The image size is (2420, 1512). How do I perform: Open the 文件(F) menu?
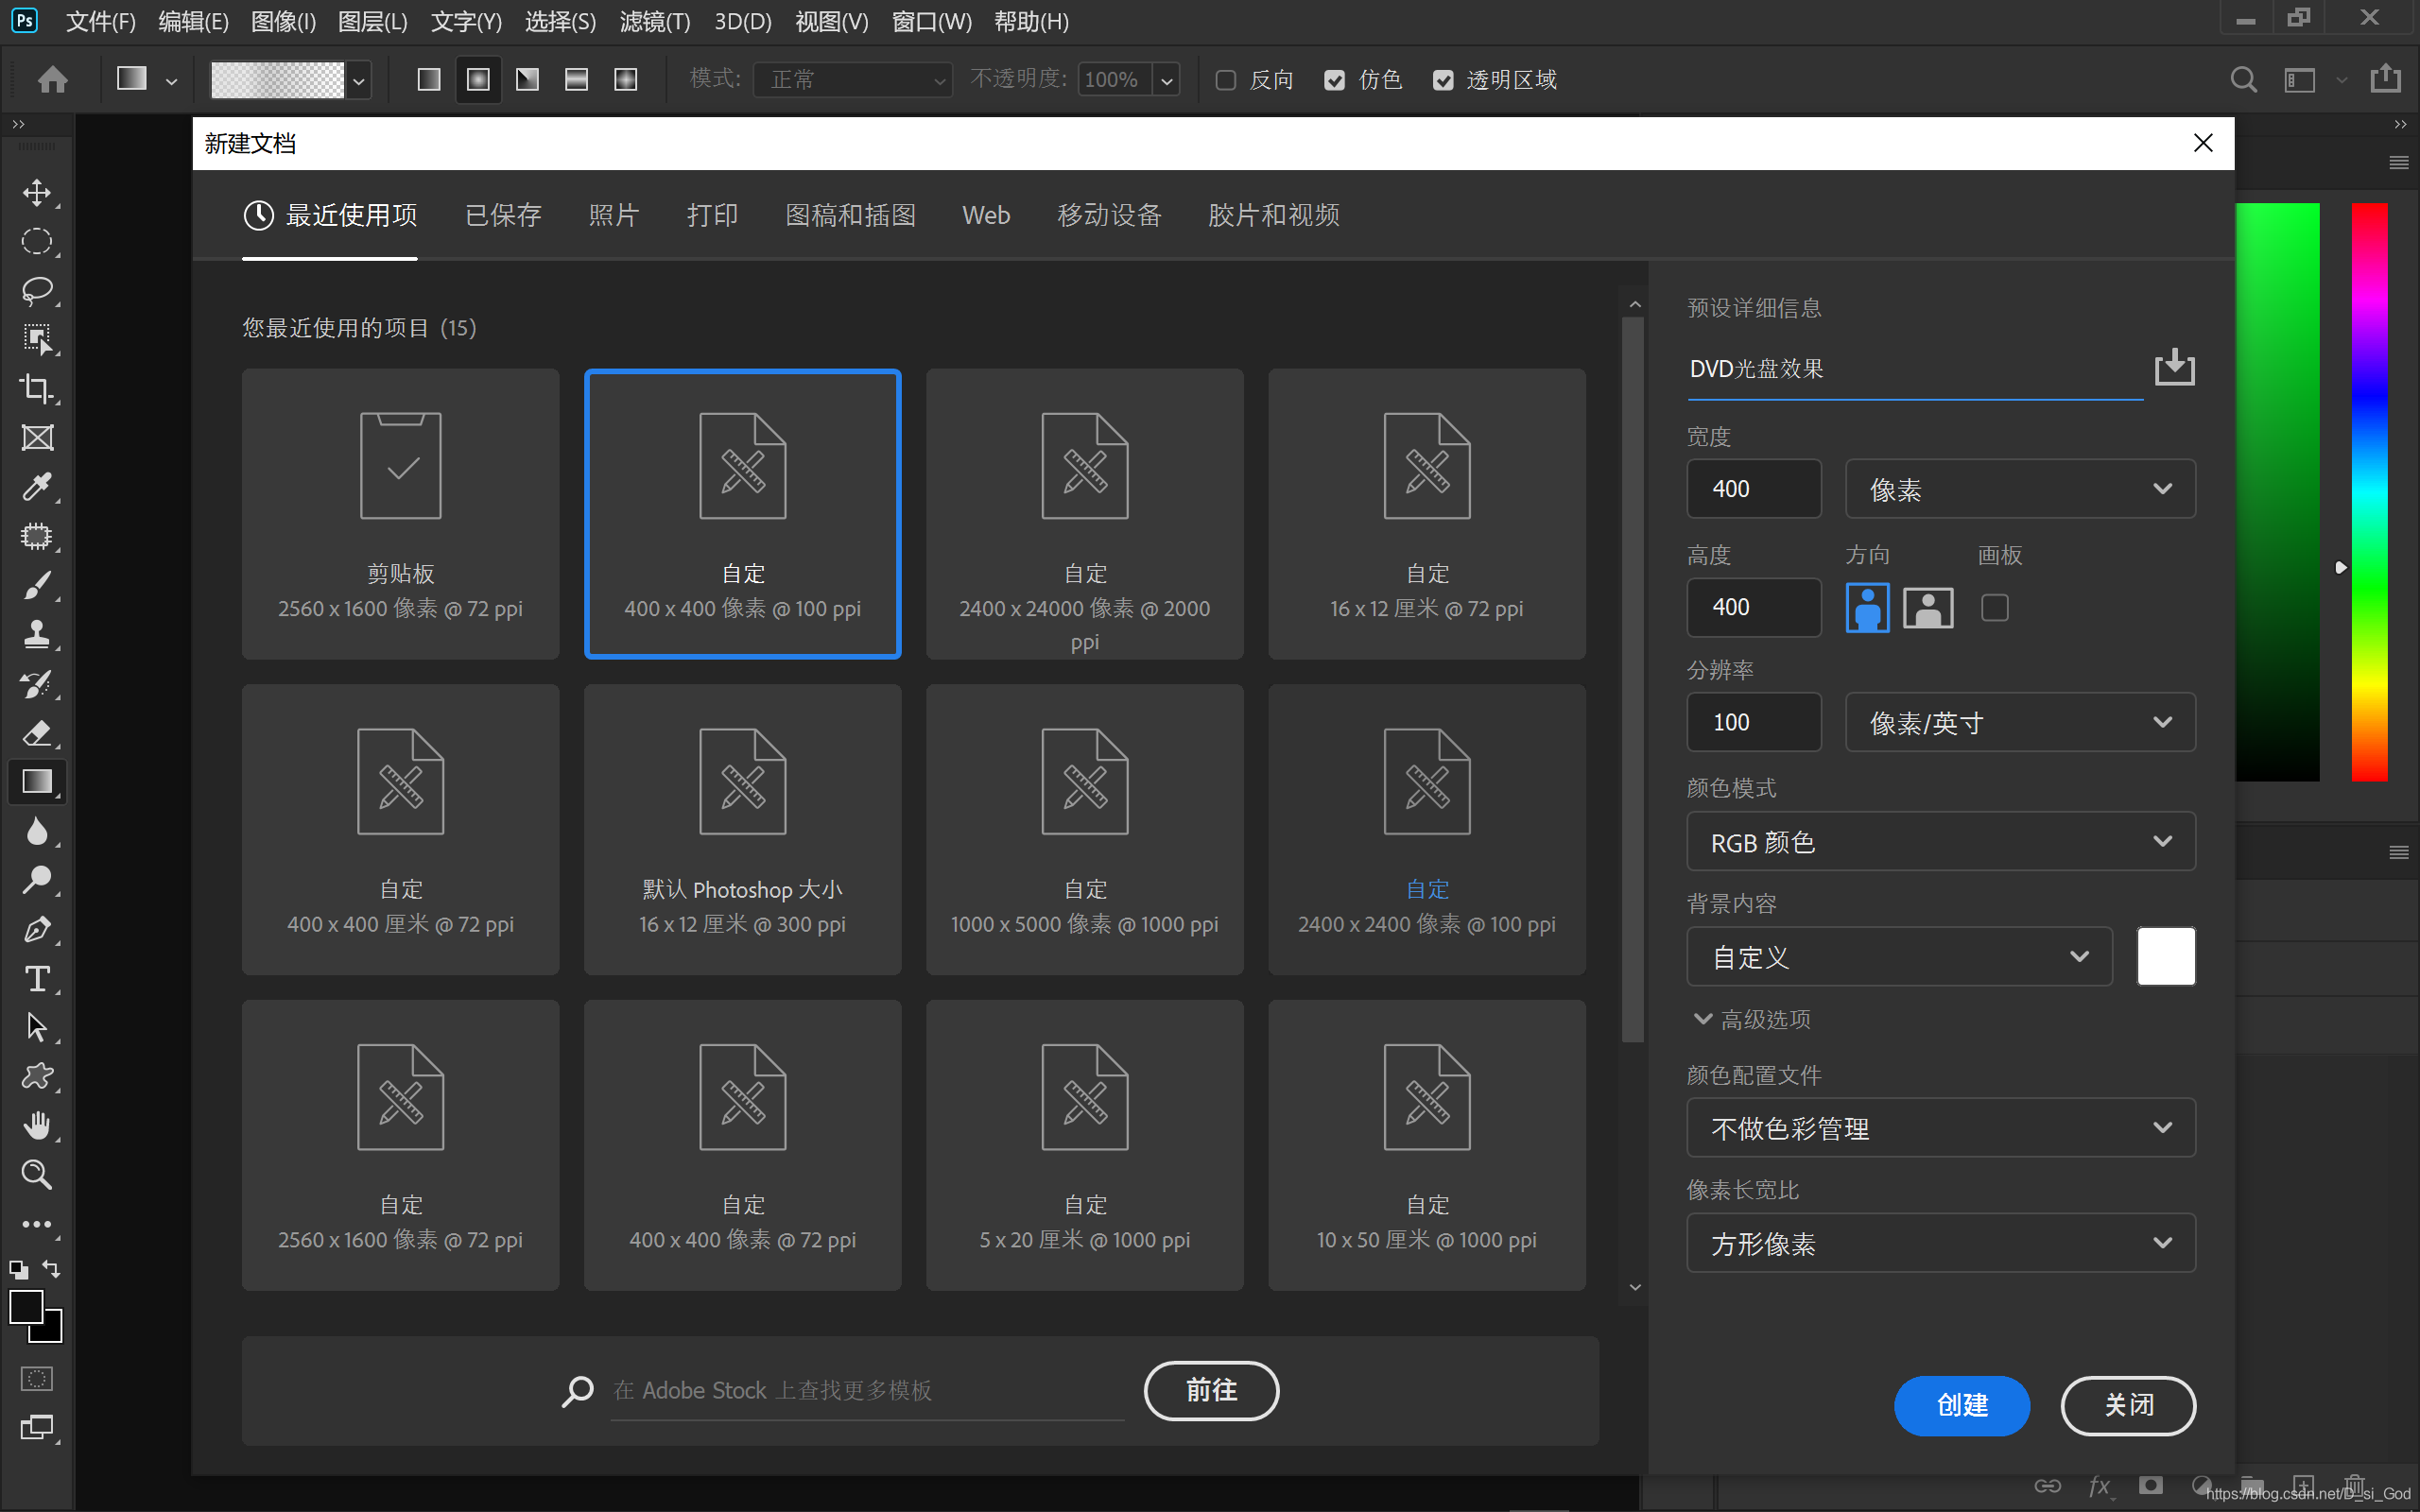[100, 21]
